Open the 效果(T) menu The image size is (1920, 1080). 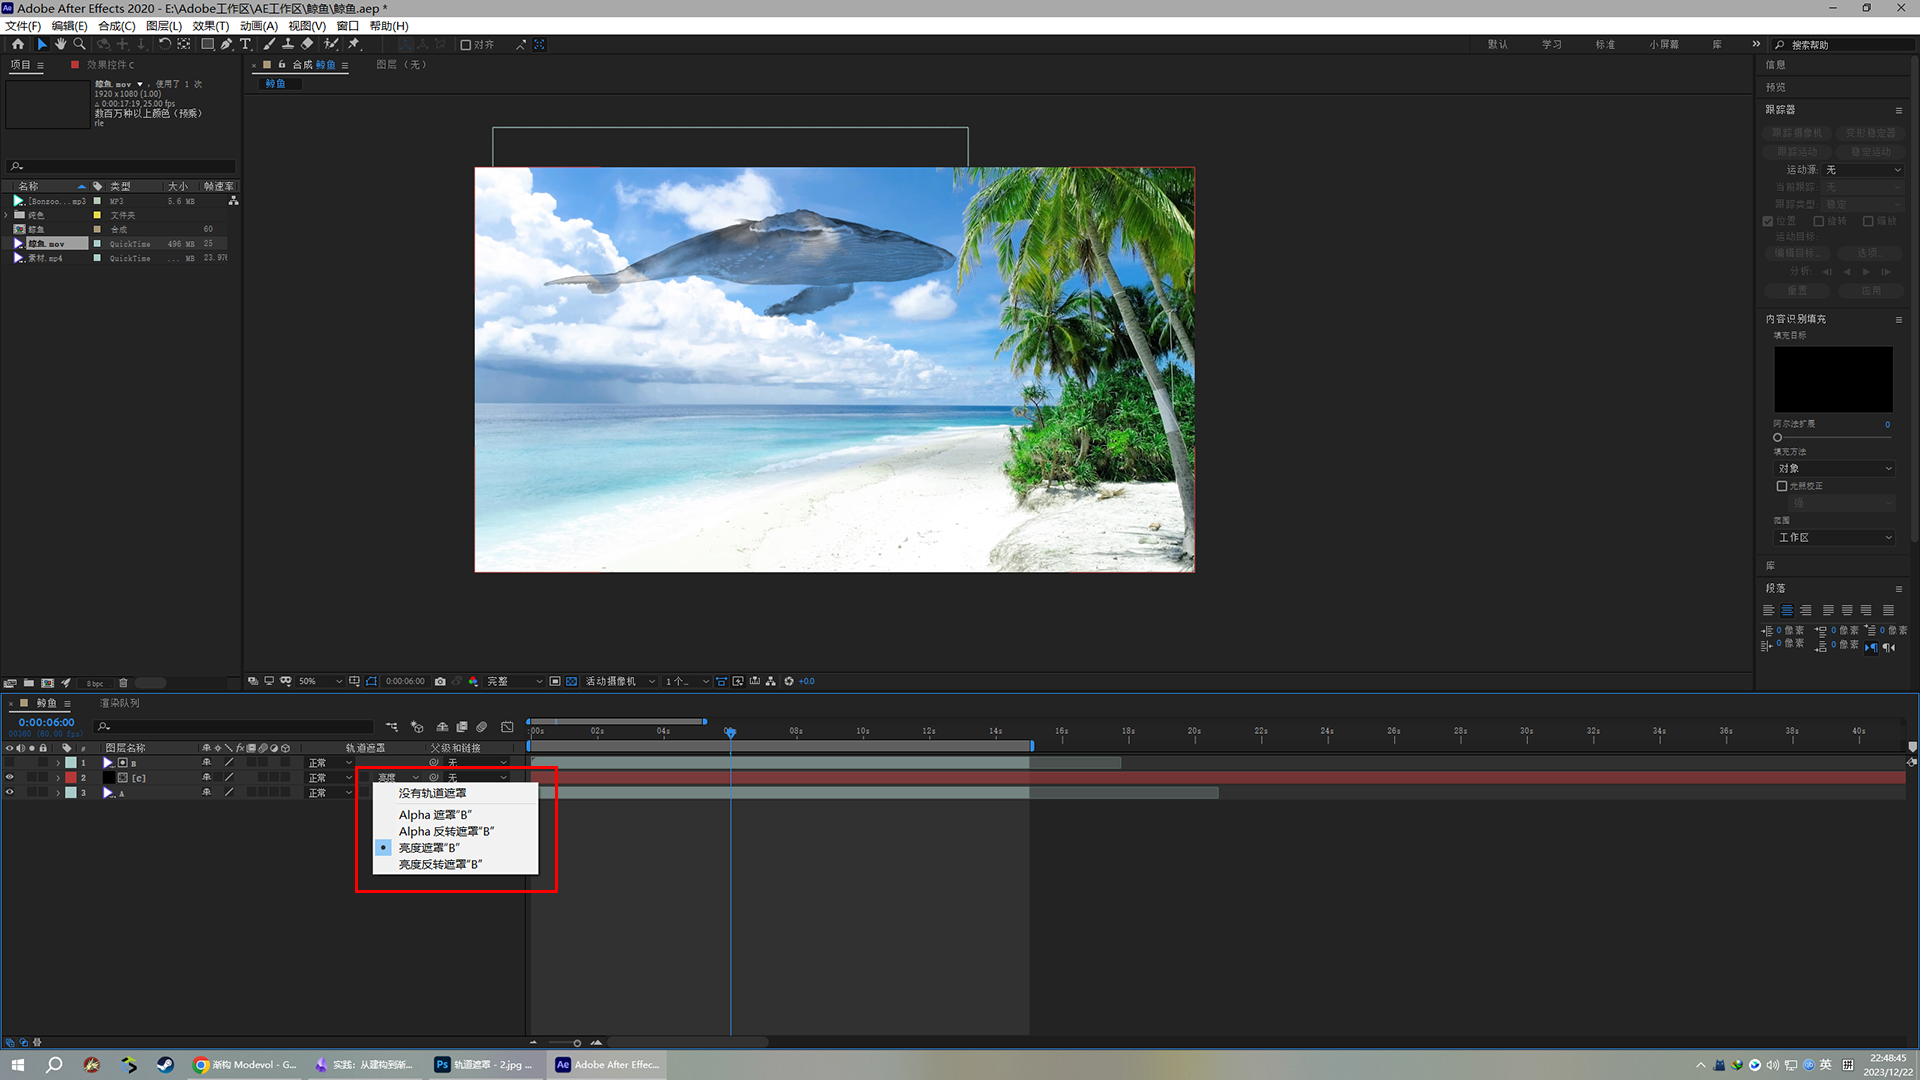[210, 26]
